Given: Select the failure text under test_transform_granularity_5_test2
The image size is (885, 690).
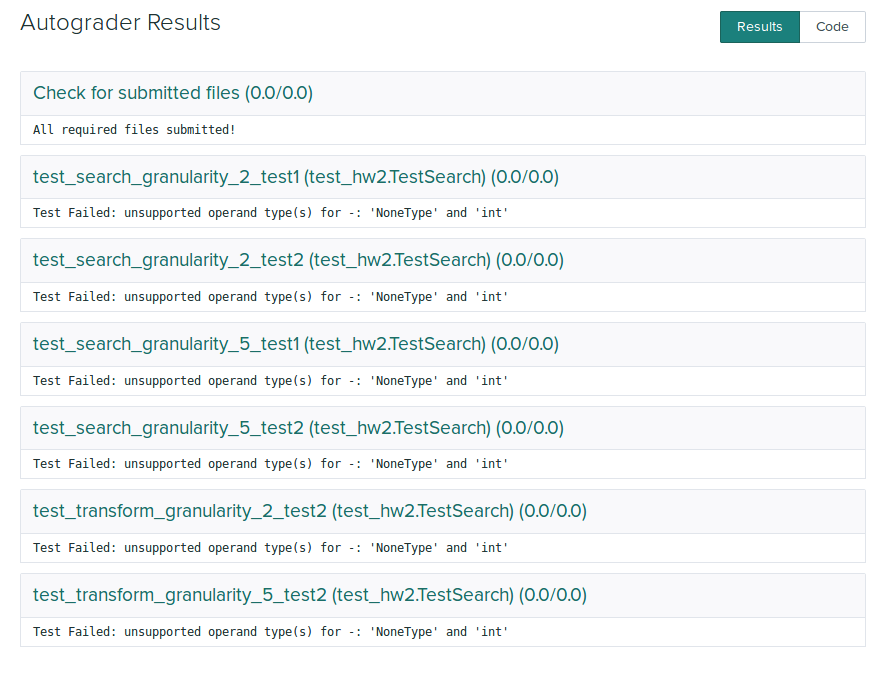Looking at the screenshot, I should point(270,632).
